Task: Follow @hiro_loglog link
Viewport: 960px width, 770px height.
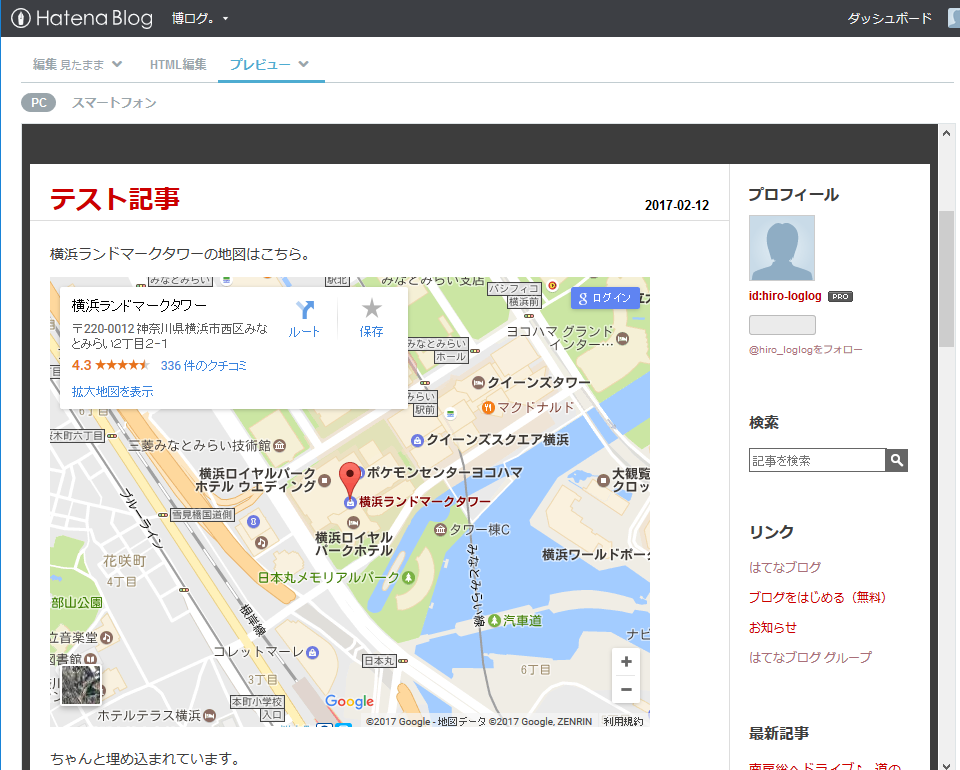Action: point(805,349)
